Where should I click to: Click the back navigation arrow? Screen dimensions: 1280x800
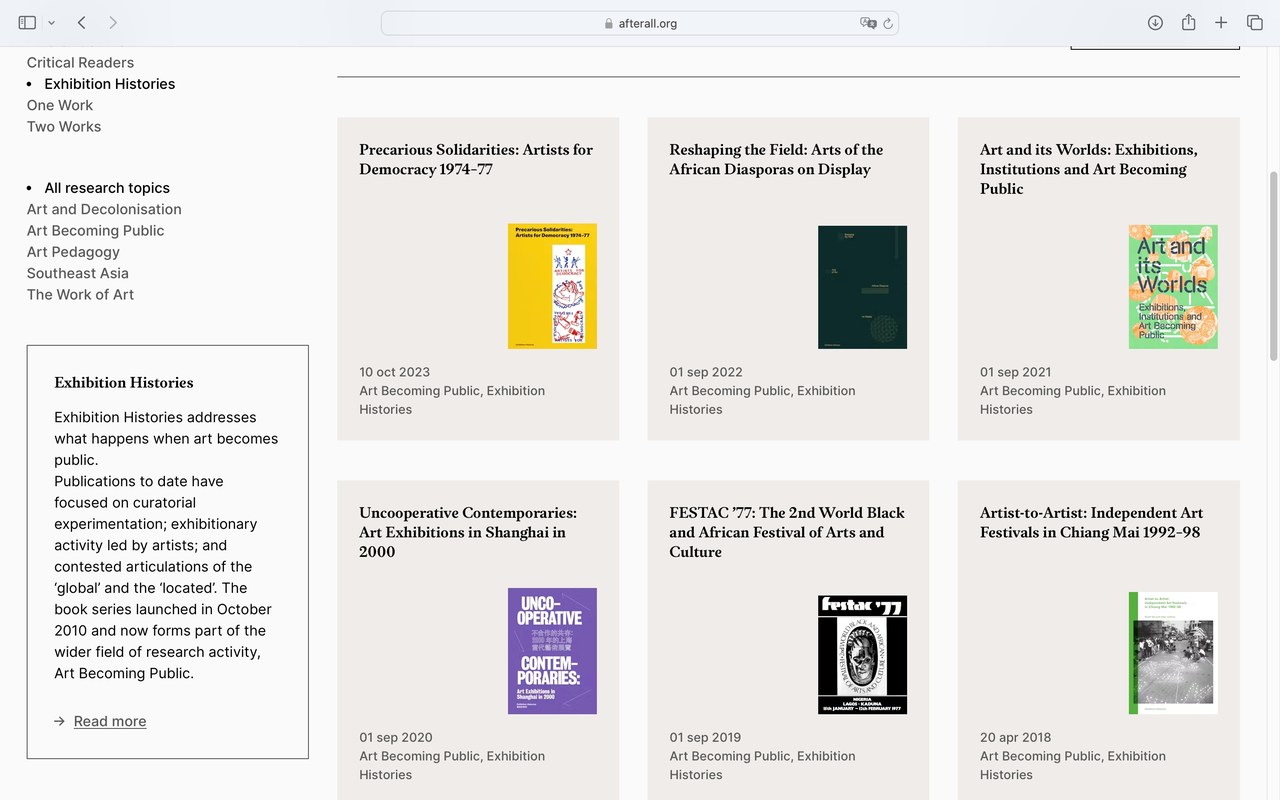coord(81,22)
